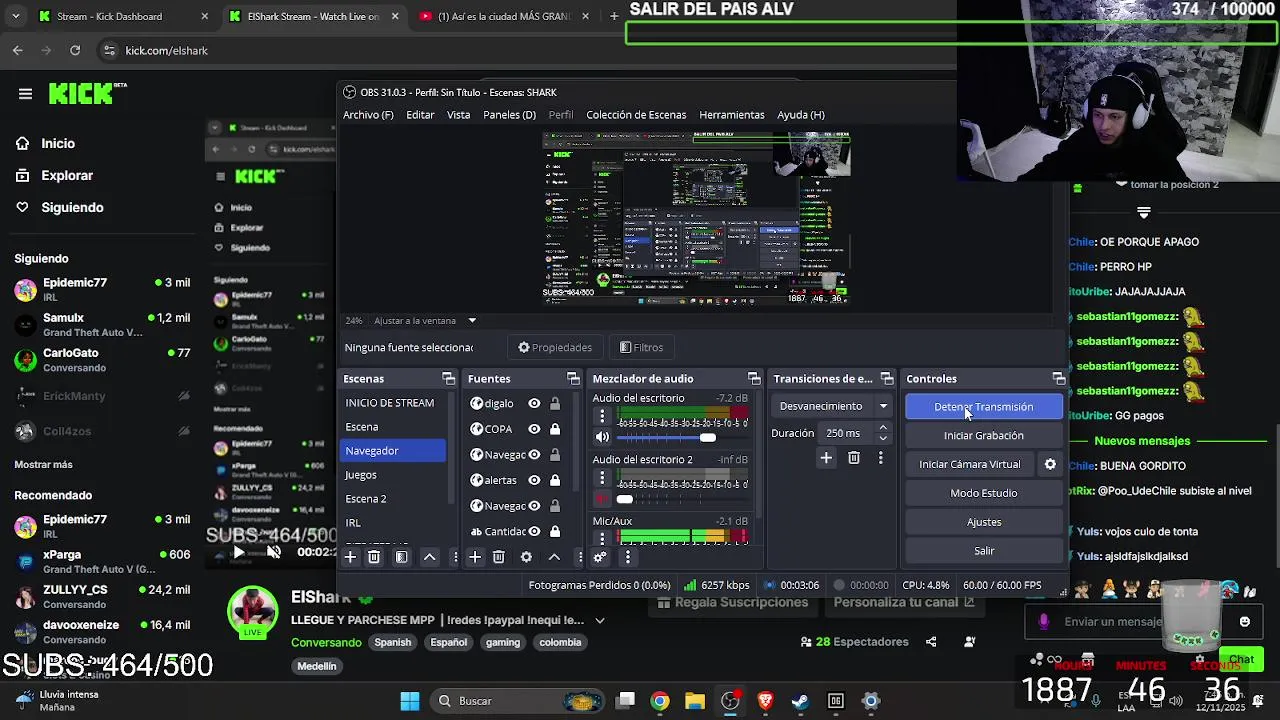Toggle lock on COPA source
The image size is (1280, 720).
[555, 429]
